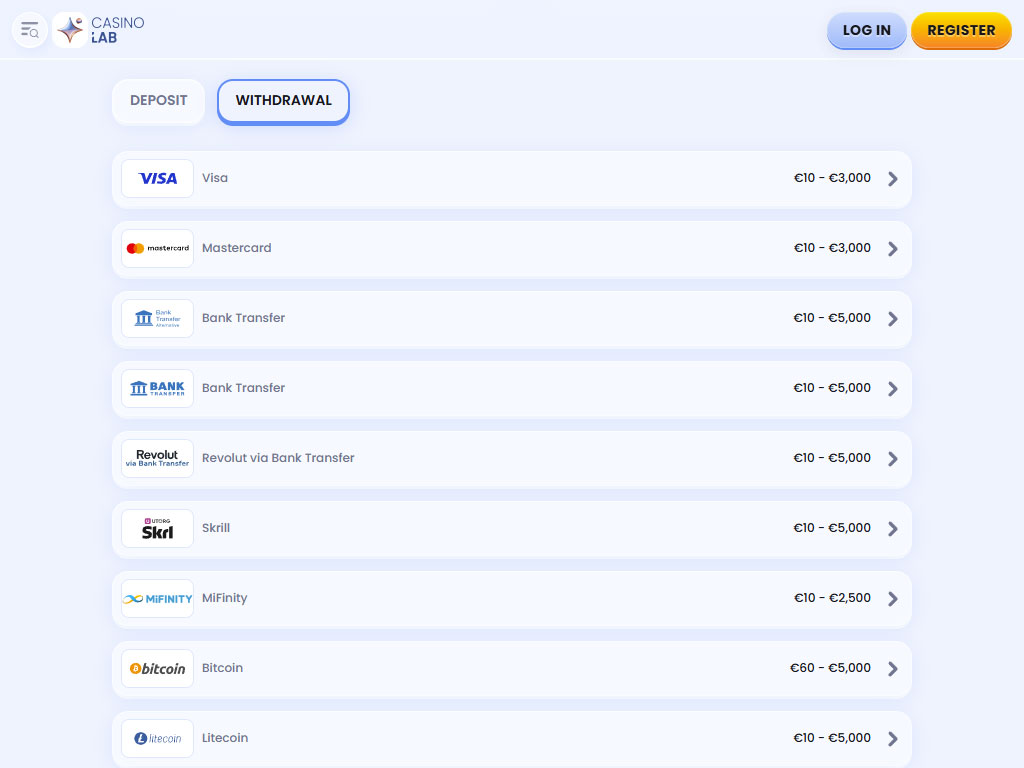The height and width of the screenshot is (768, 1024).
Task: Click the Mastercard logo
Action: point(157,248)
